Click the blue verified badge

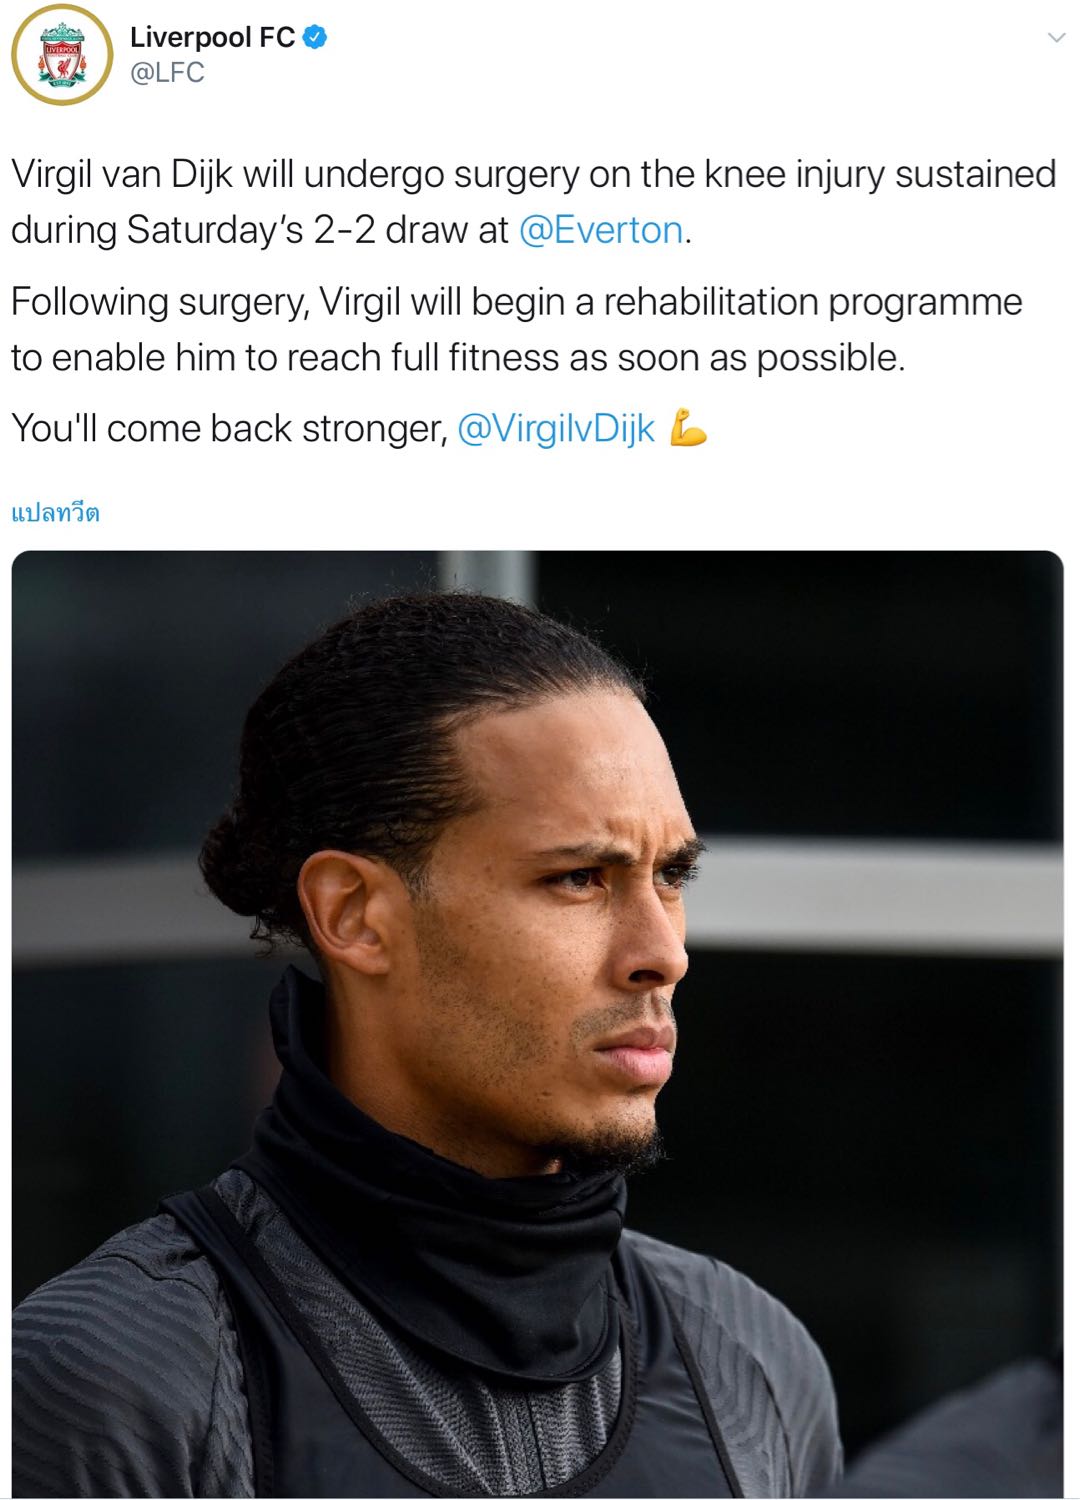[x=315, y=37]
